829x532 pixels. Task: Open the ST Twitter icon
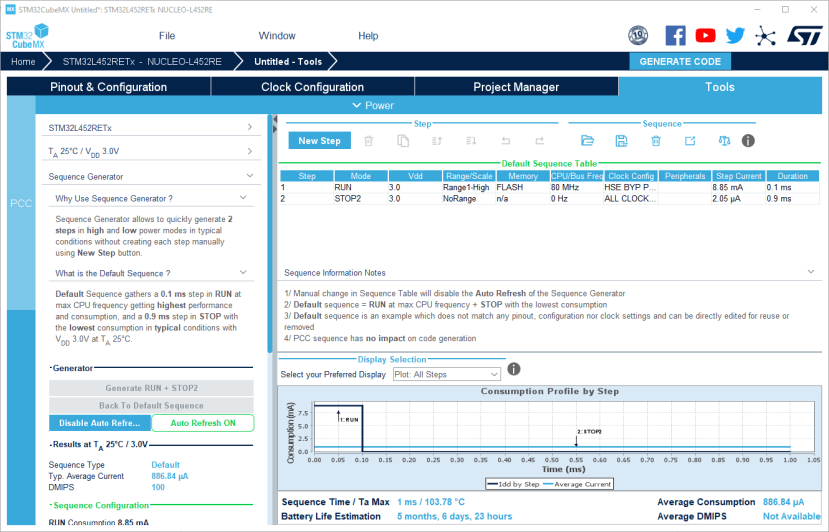coord(735,35)
